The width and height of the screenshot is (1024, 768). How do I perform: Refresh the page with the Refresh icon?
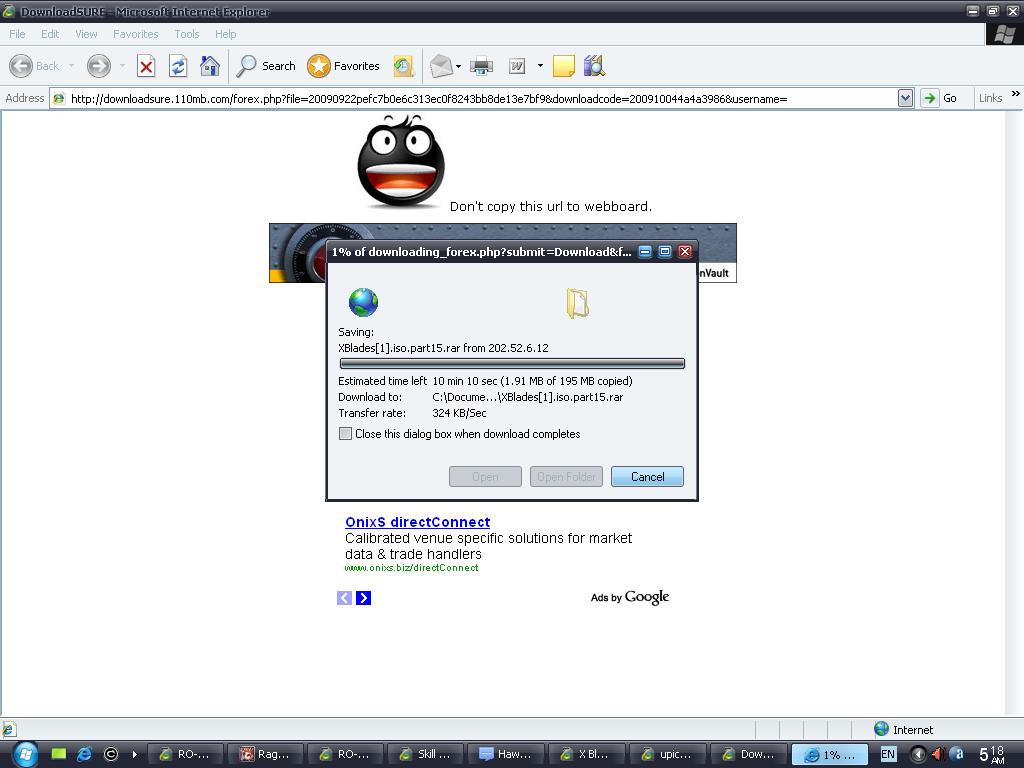pos(178,66)
